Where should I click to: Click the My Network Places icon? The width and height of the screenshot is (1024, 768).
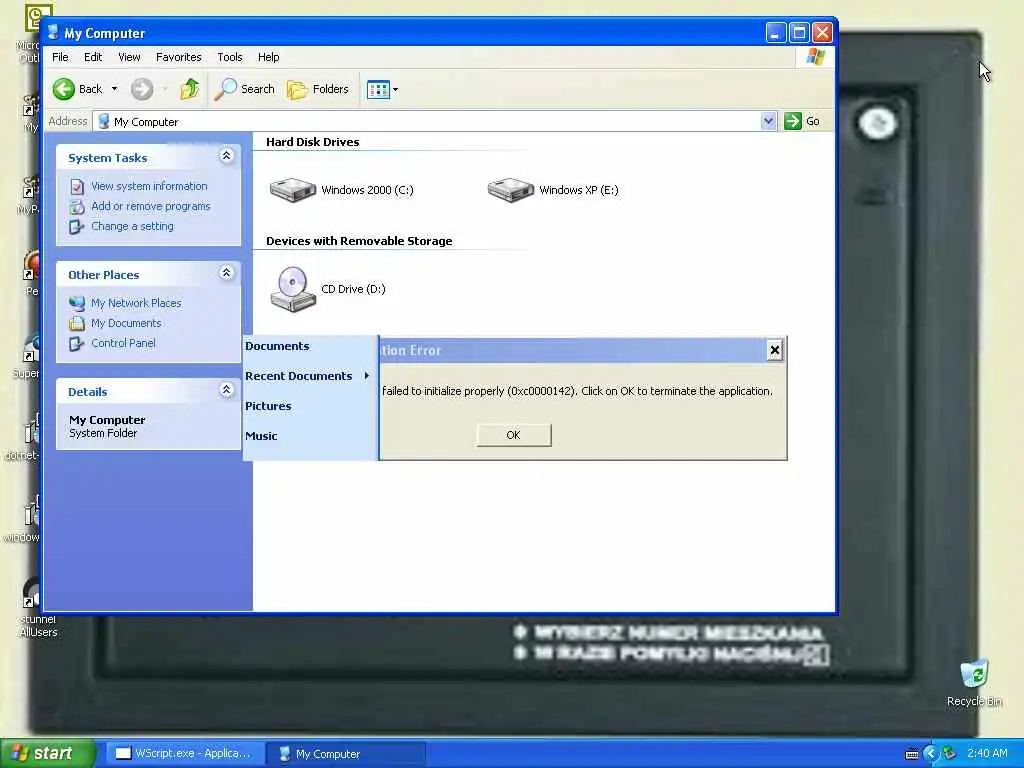pyautogui.click(x=76, y=304)
